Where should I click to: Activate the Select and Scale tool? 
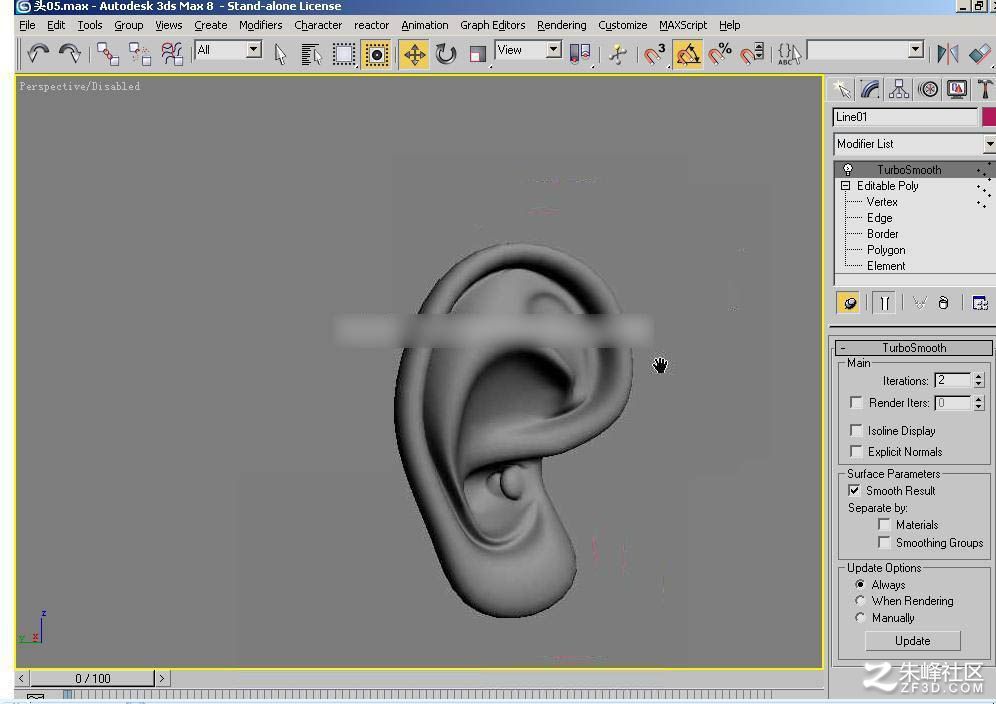point(478,53)
